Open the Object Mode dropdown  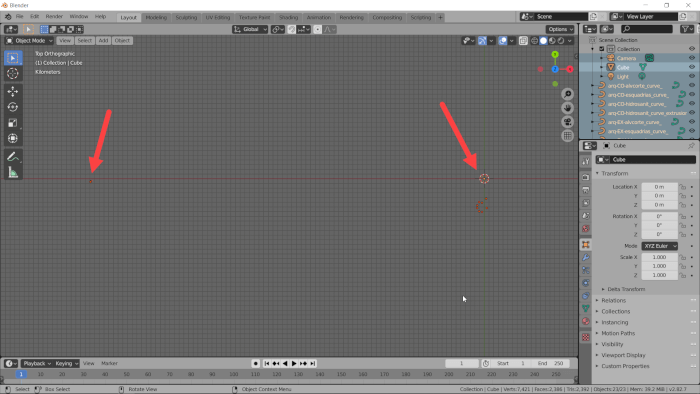pyautogui.click(x=29, y=41)
